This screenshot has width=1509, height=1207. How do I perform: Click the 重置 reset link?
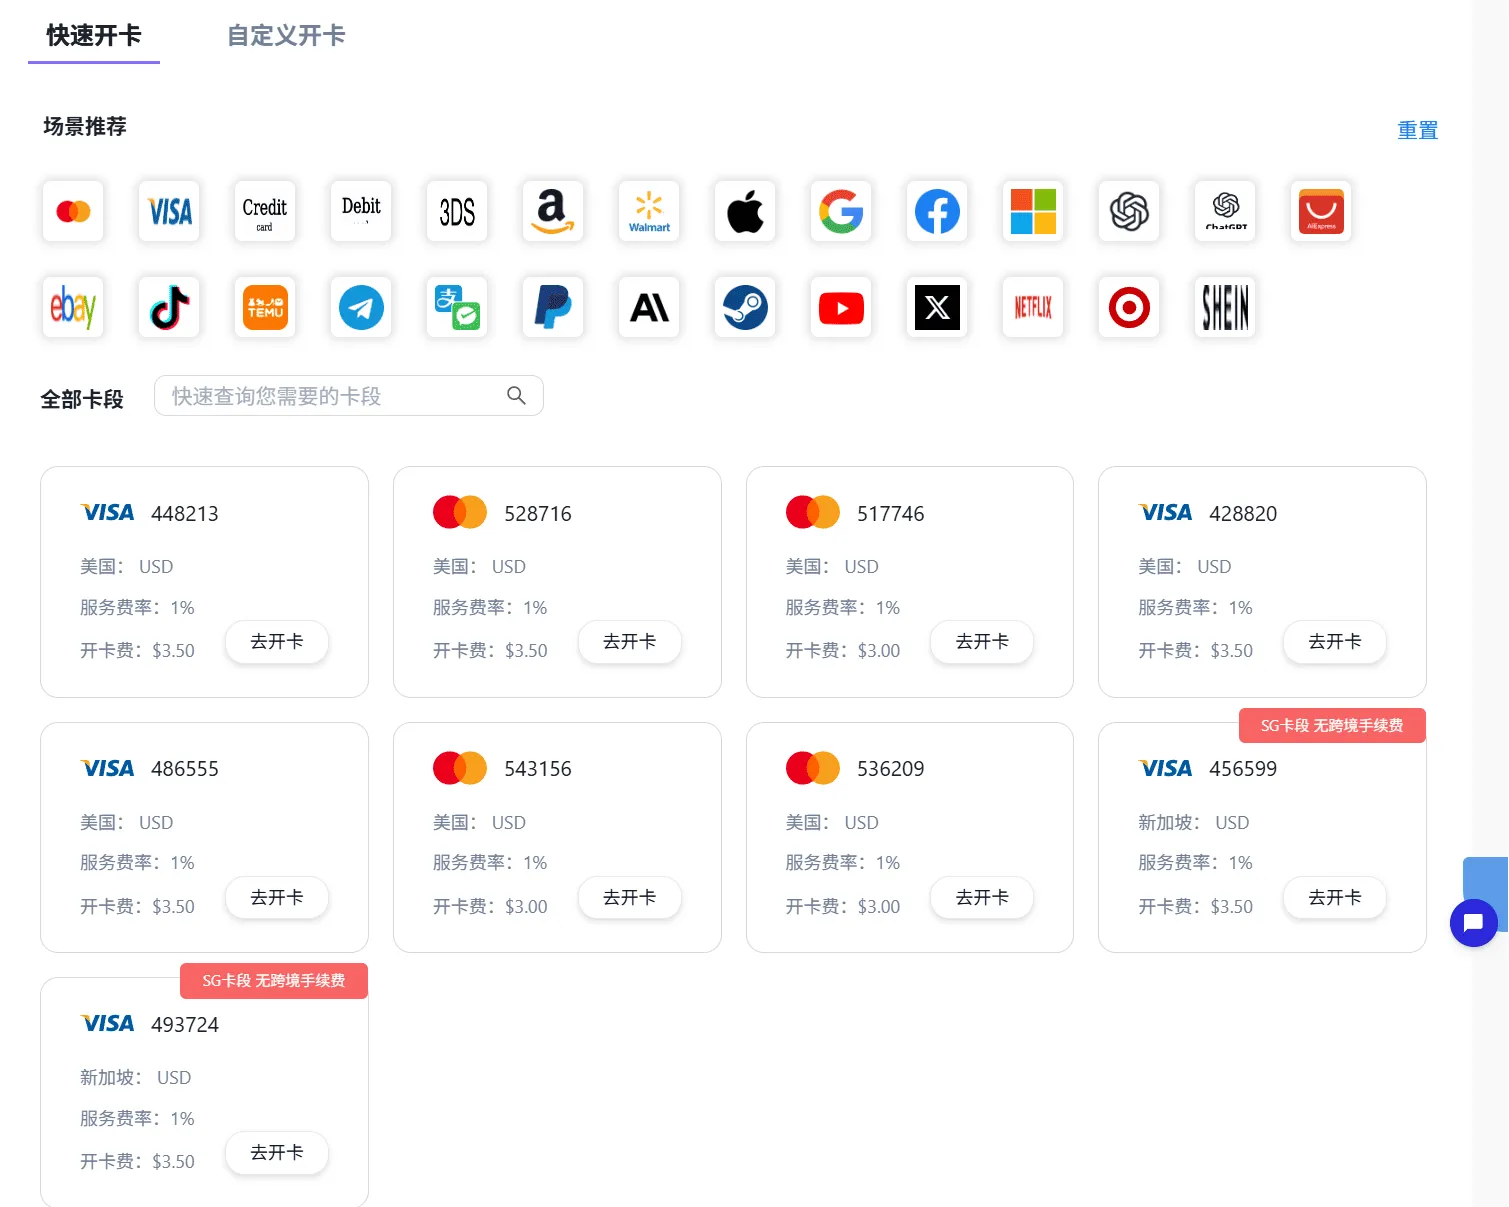(x=1417, y=130)
